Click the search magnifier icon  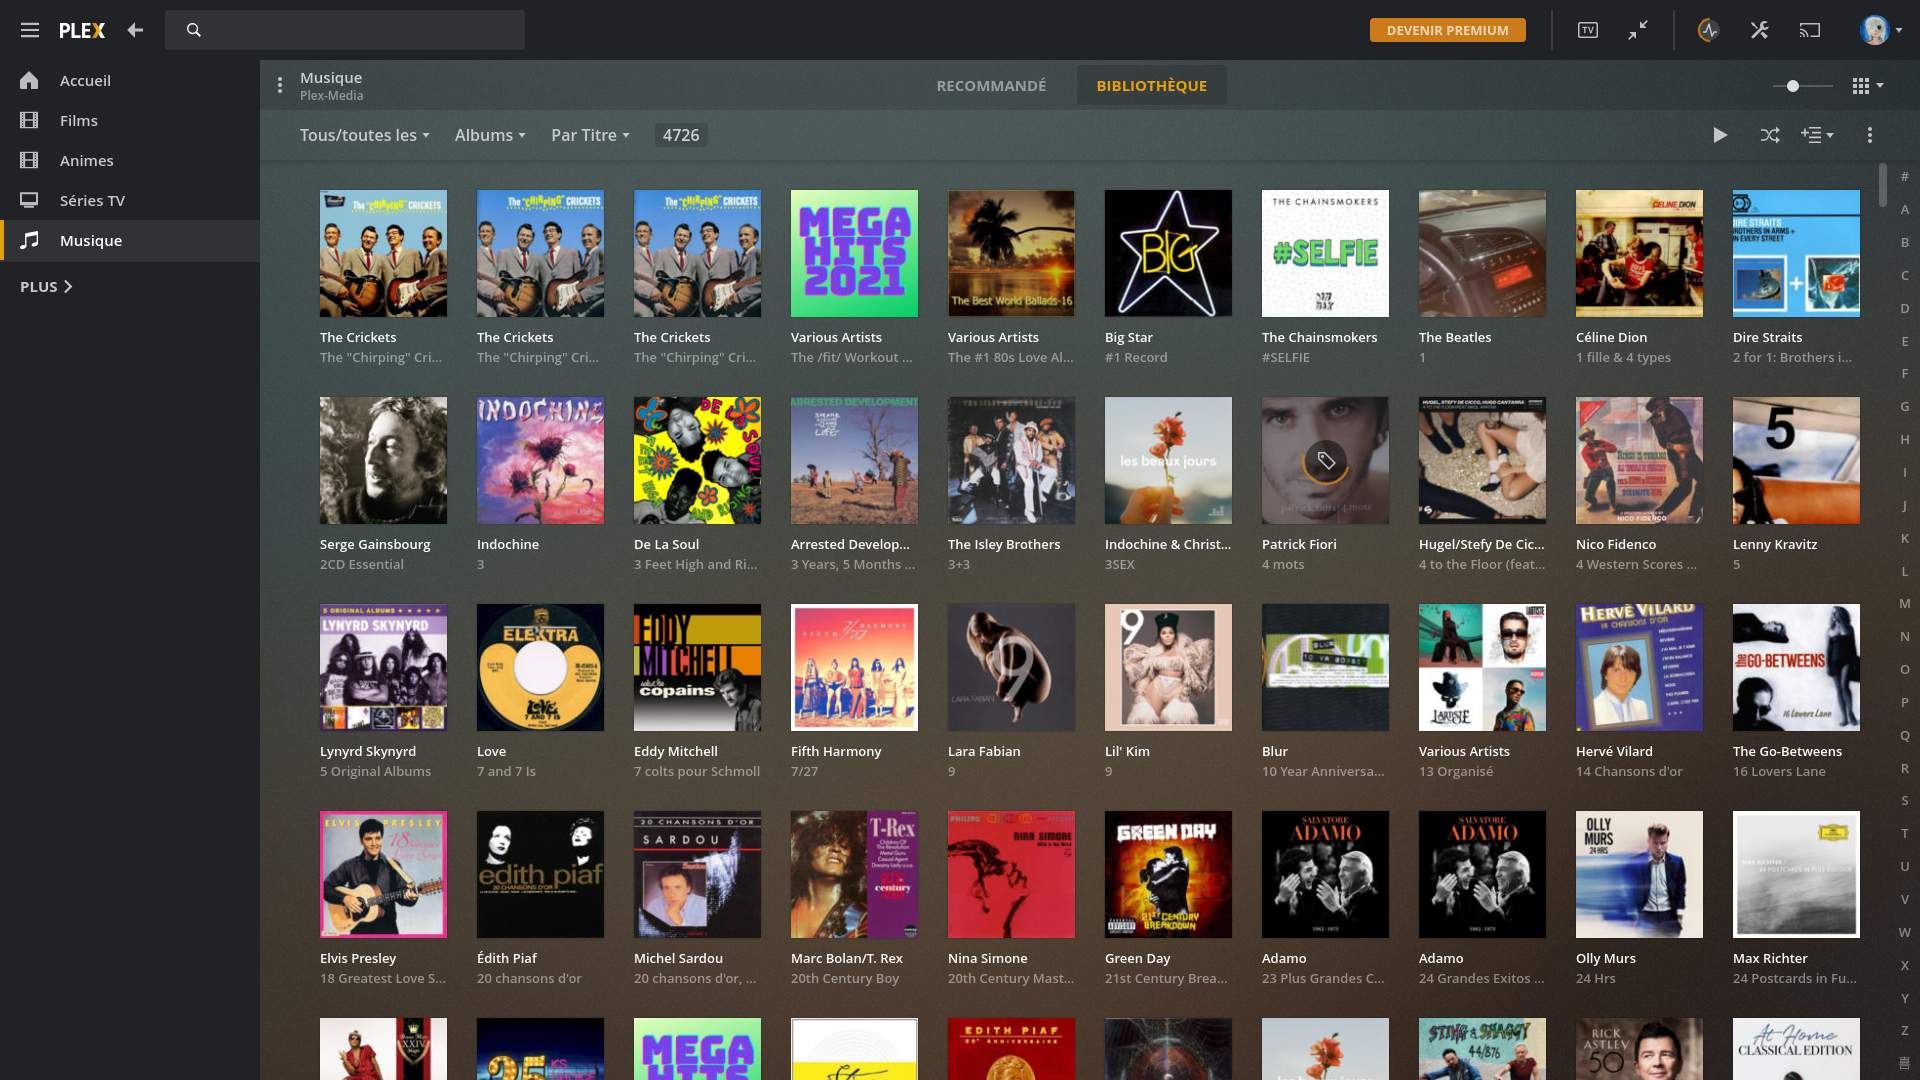pos(194,30)
